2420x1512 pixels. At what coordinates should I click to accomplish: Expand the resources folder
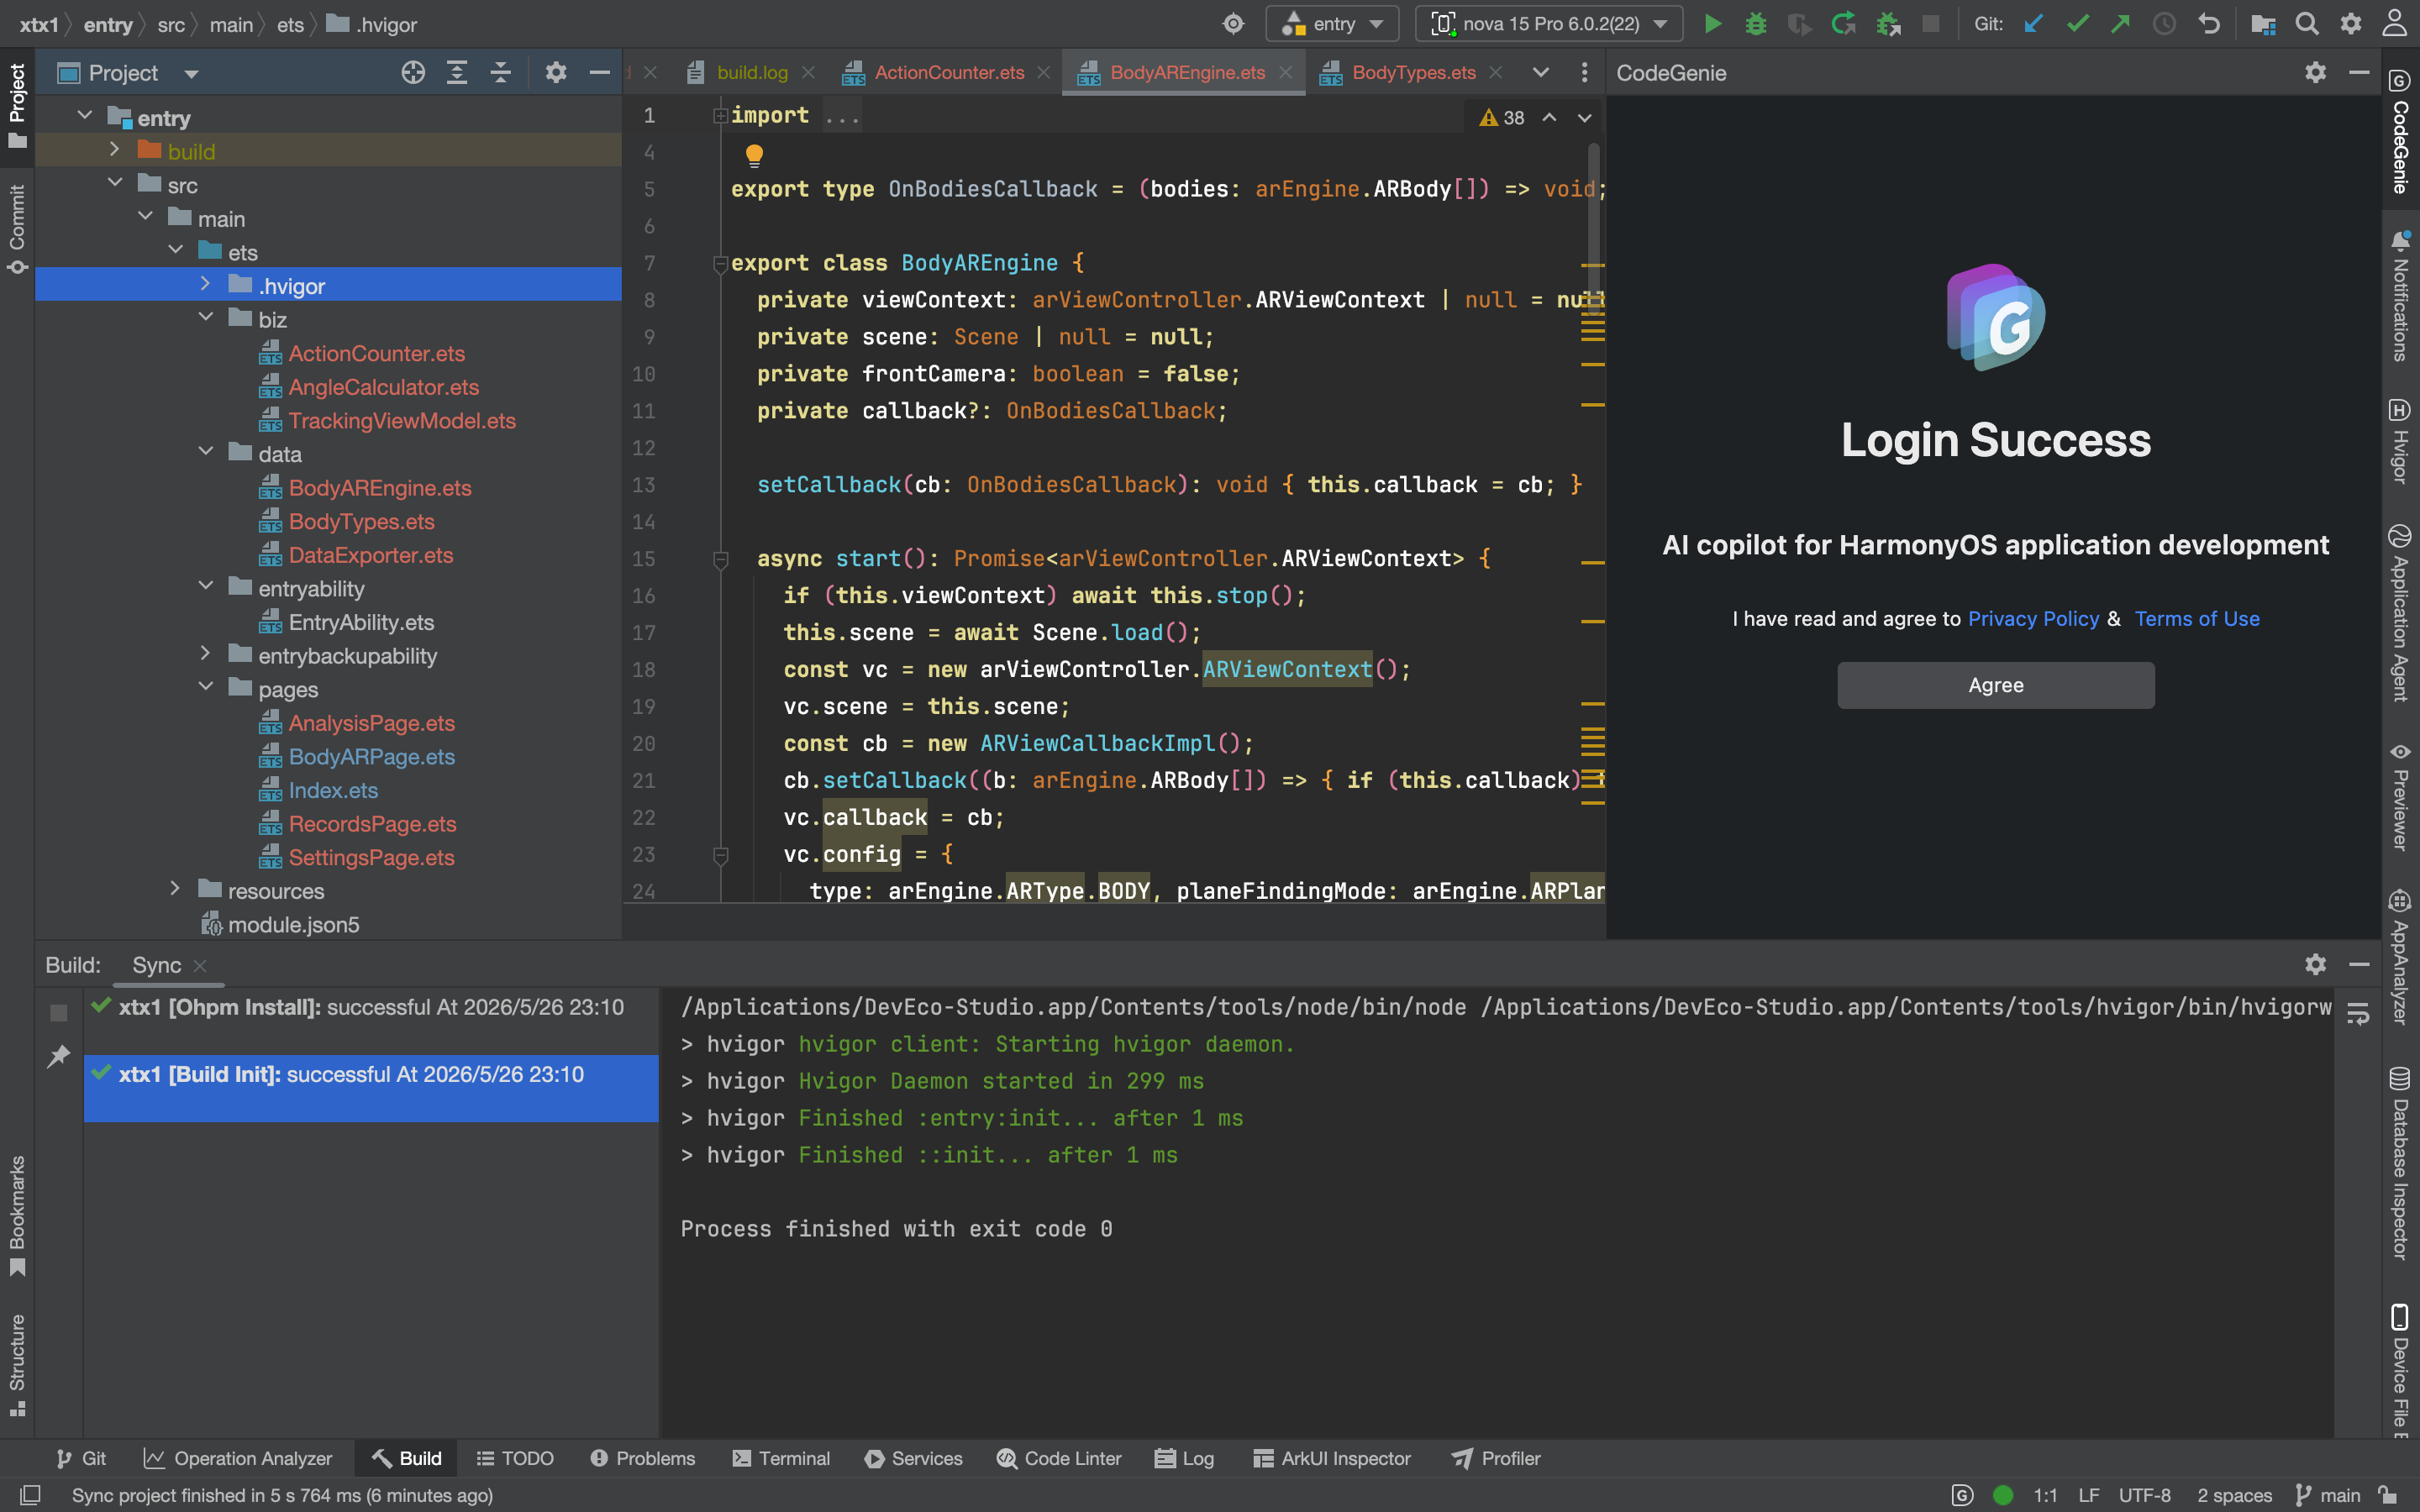pyautogui.click(x=175, y=889)
